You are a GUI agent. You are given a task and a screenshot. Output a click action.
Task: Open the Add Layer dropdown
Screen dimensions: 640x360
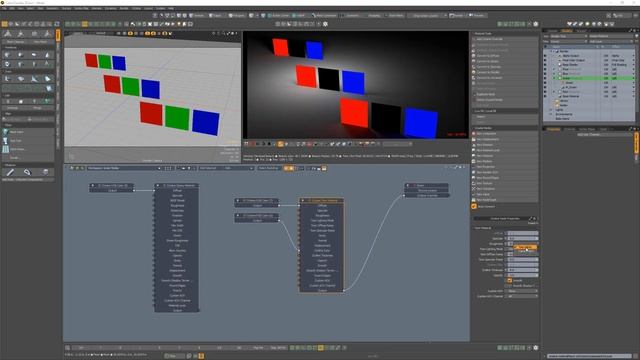[x=611, y=41]
